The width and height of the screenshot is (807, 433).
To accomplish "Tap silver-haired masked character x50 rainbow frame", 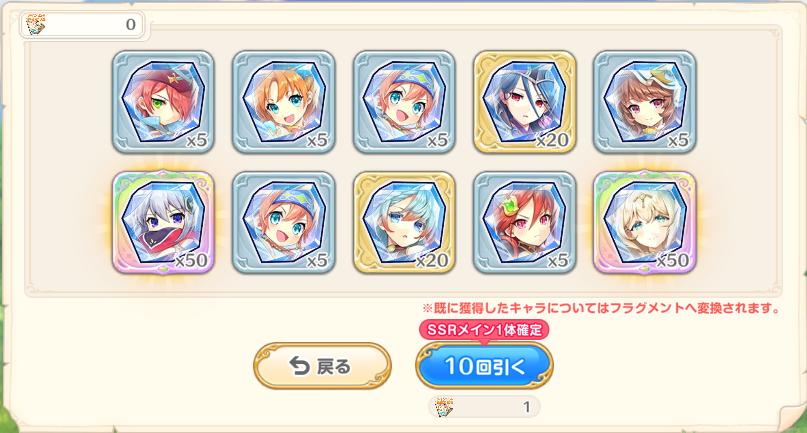I will coord(163,222).
